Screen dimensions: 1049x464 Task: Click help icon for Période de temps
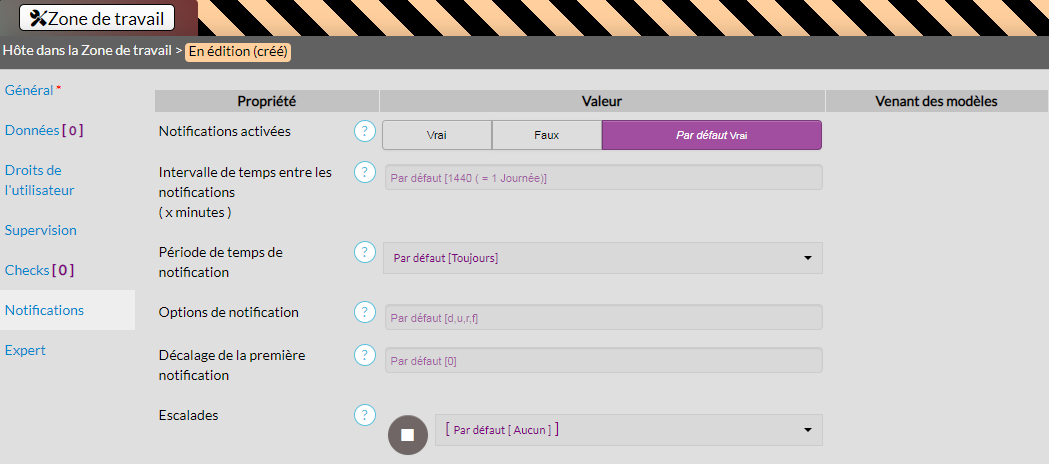[365, 252]
